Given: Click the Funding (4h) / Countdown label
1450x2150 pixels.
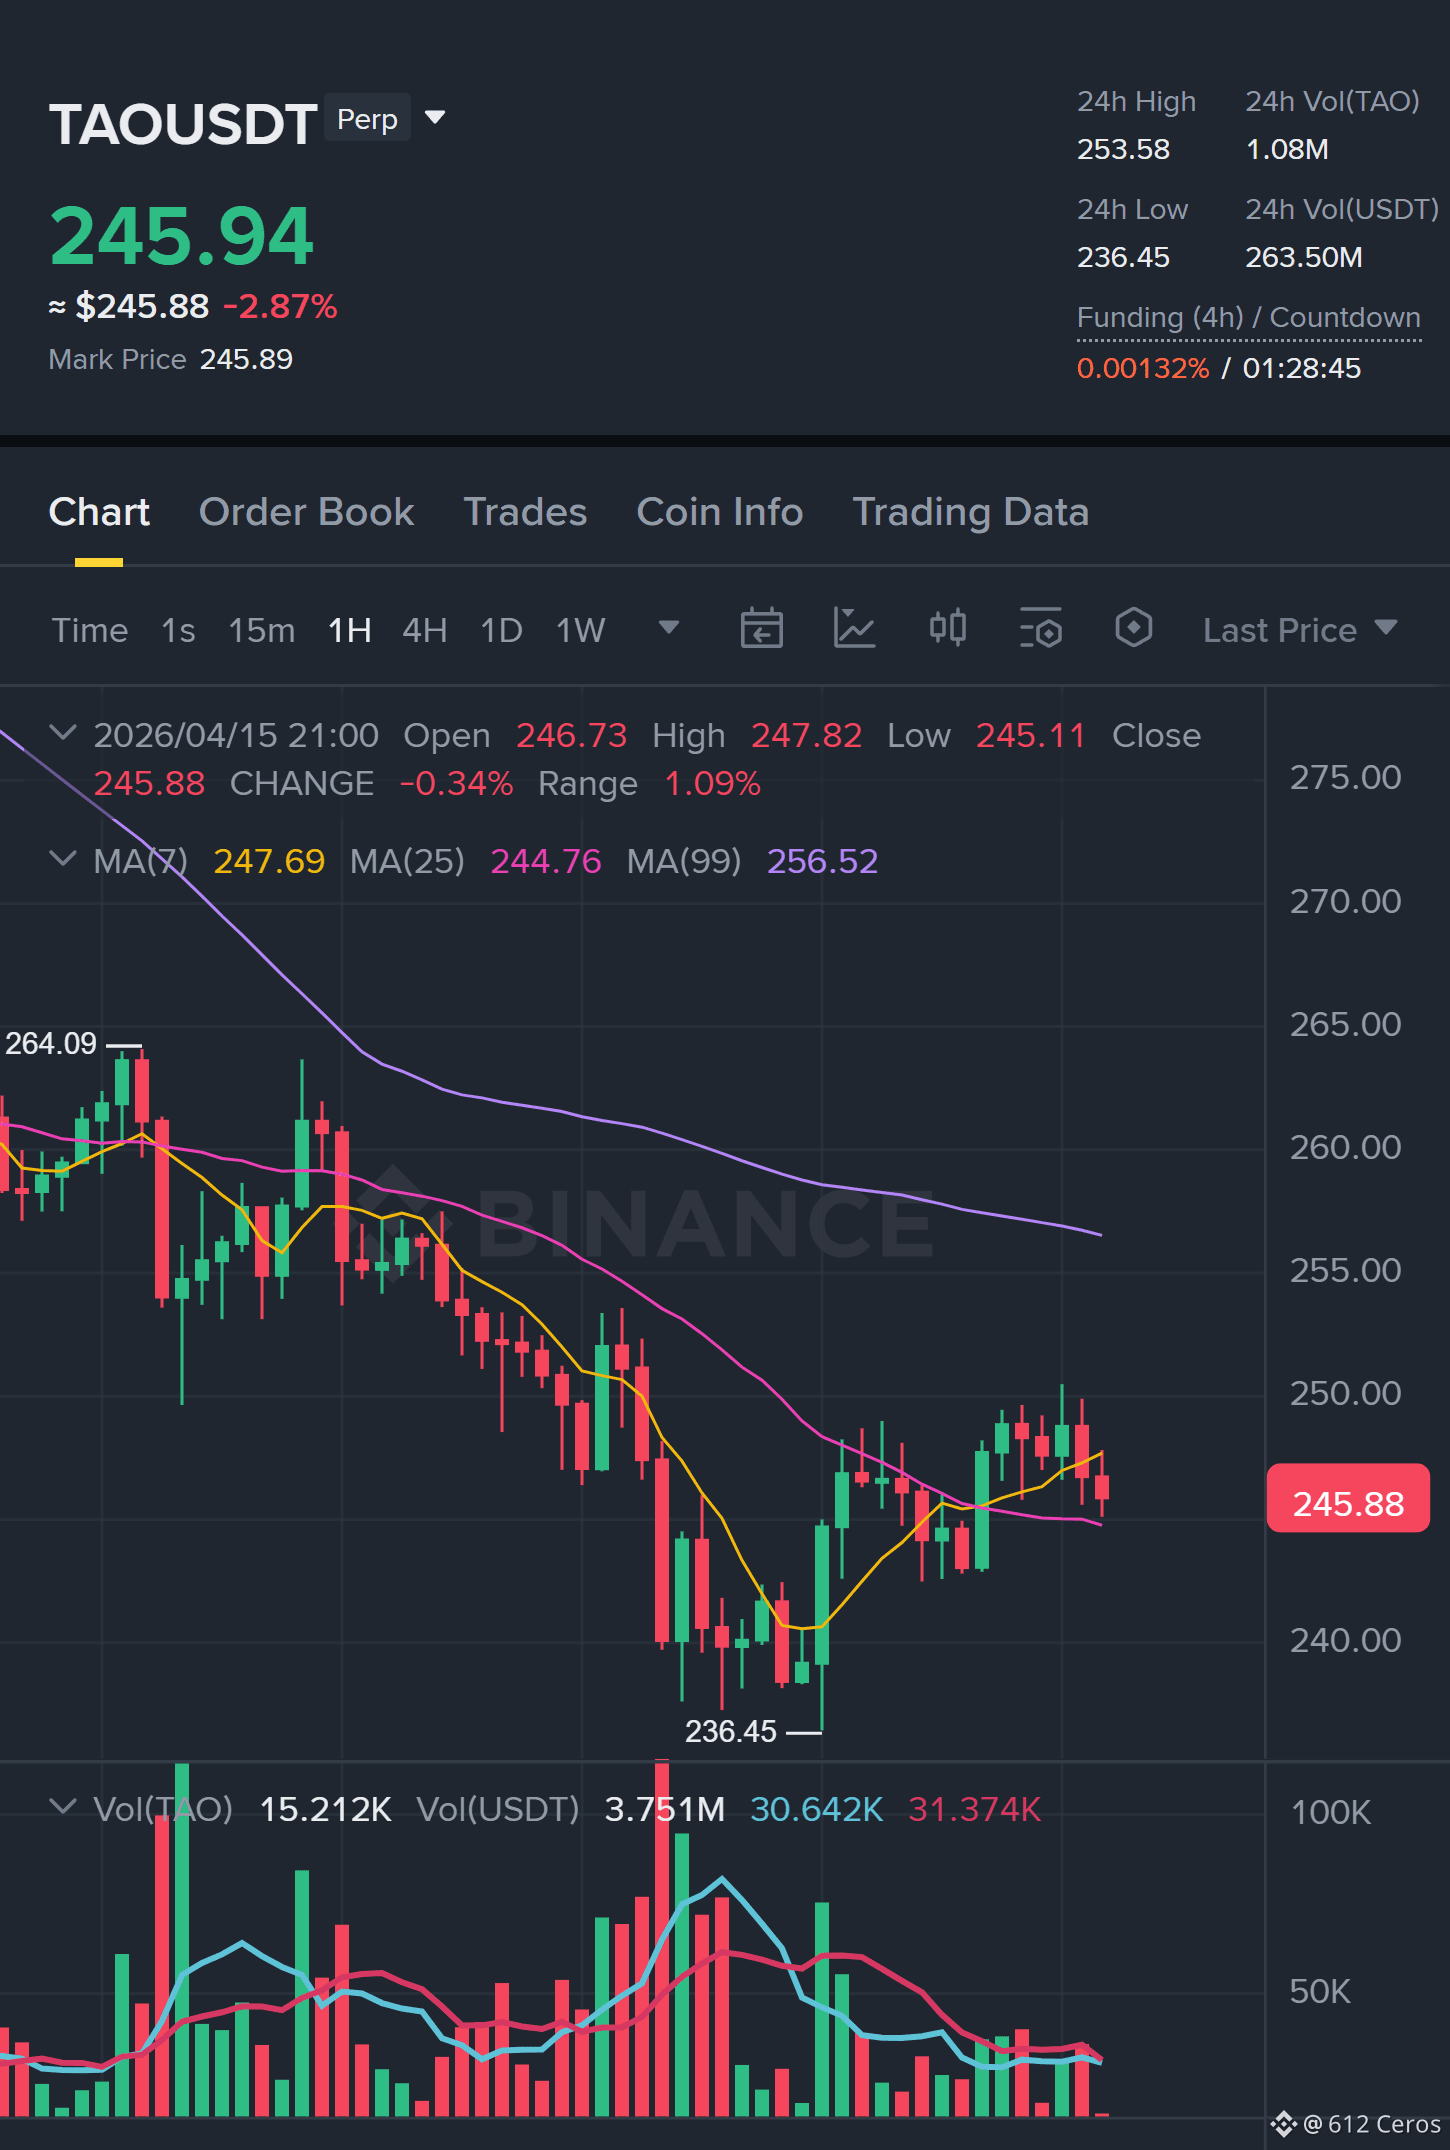Looking at the screenshot, I should click(x=1248, y=318).
